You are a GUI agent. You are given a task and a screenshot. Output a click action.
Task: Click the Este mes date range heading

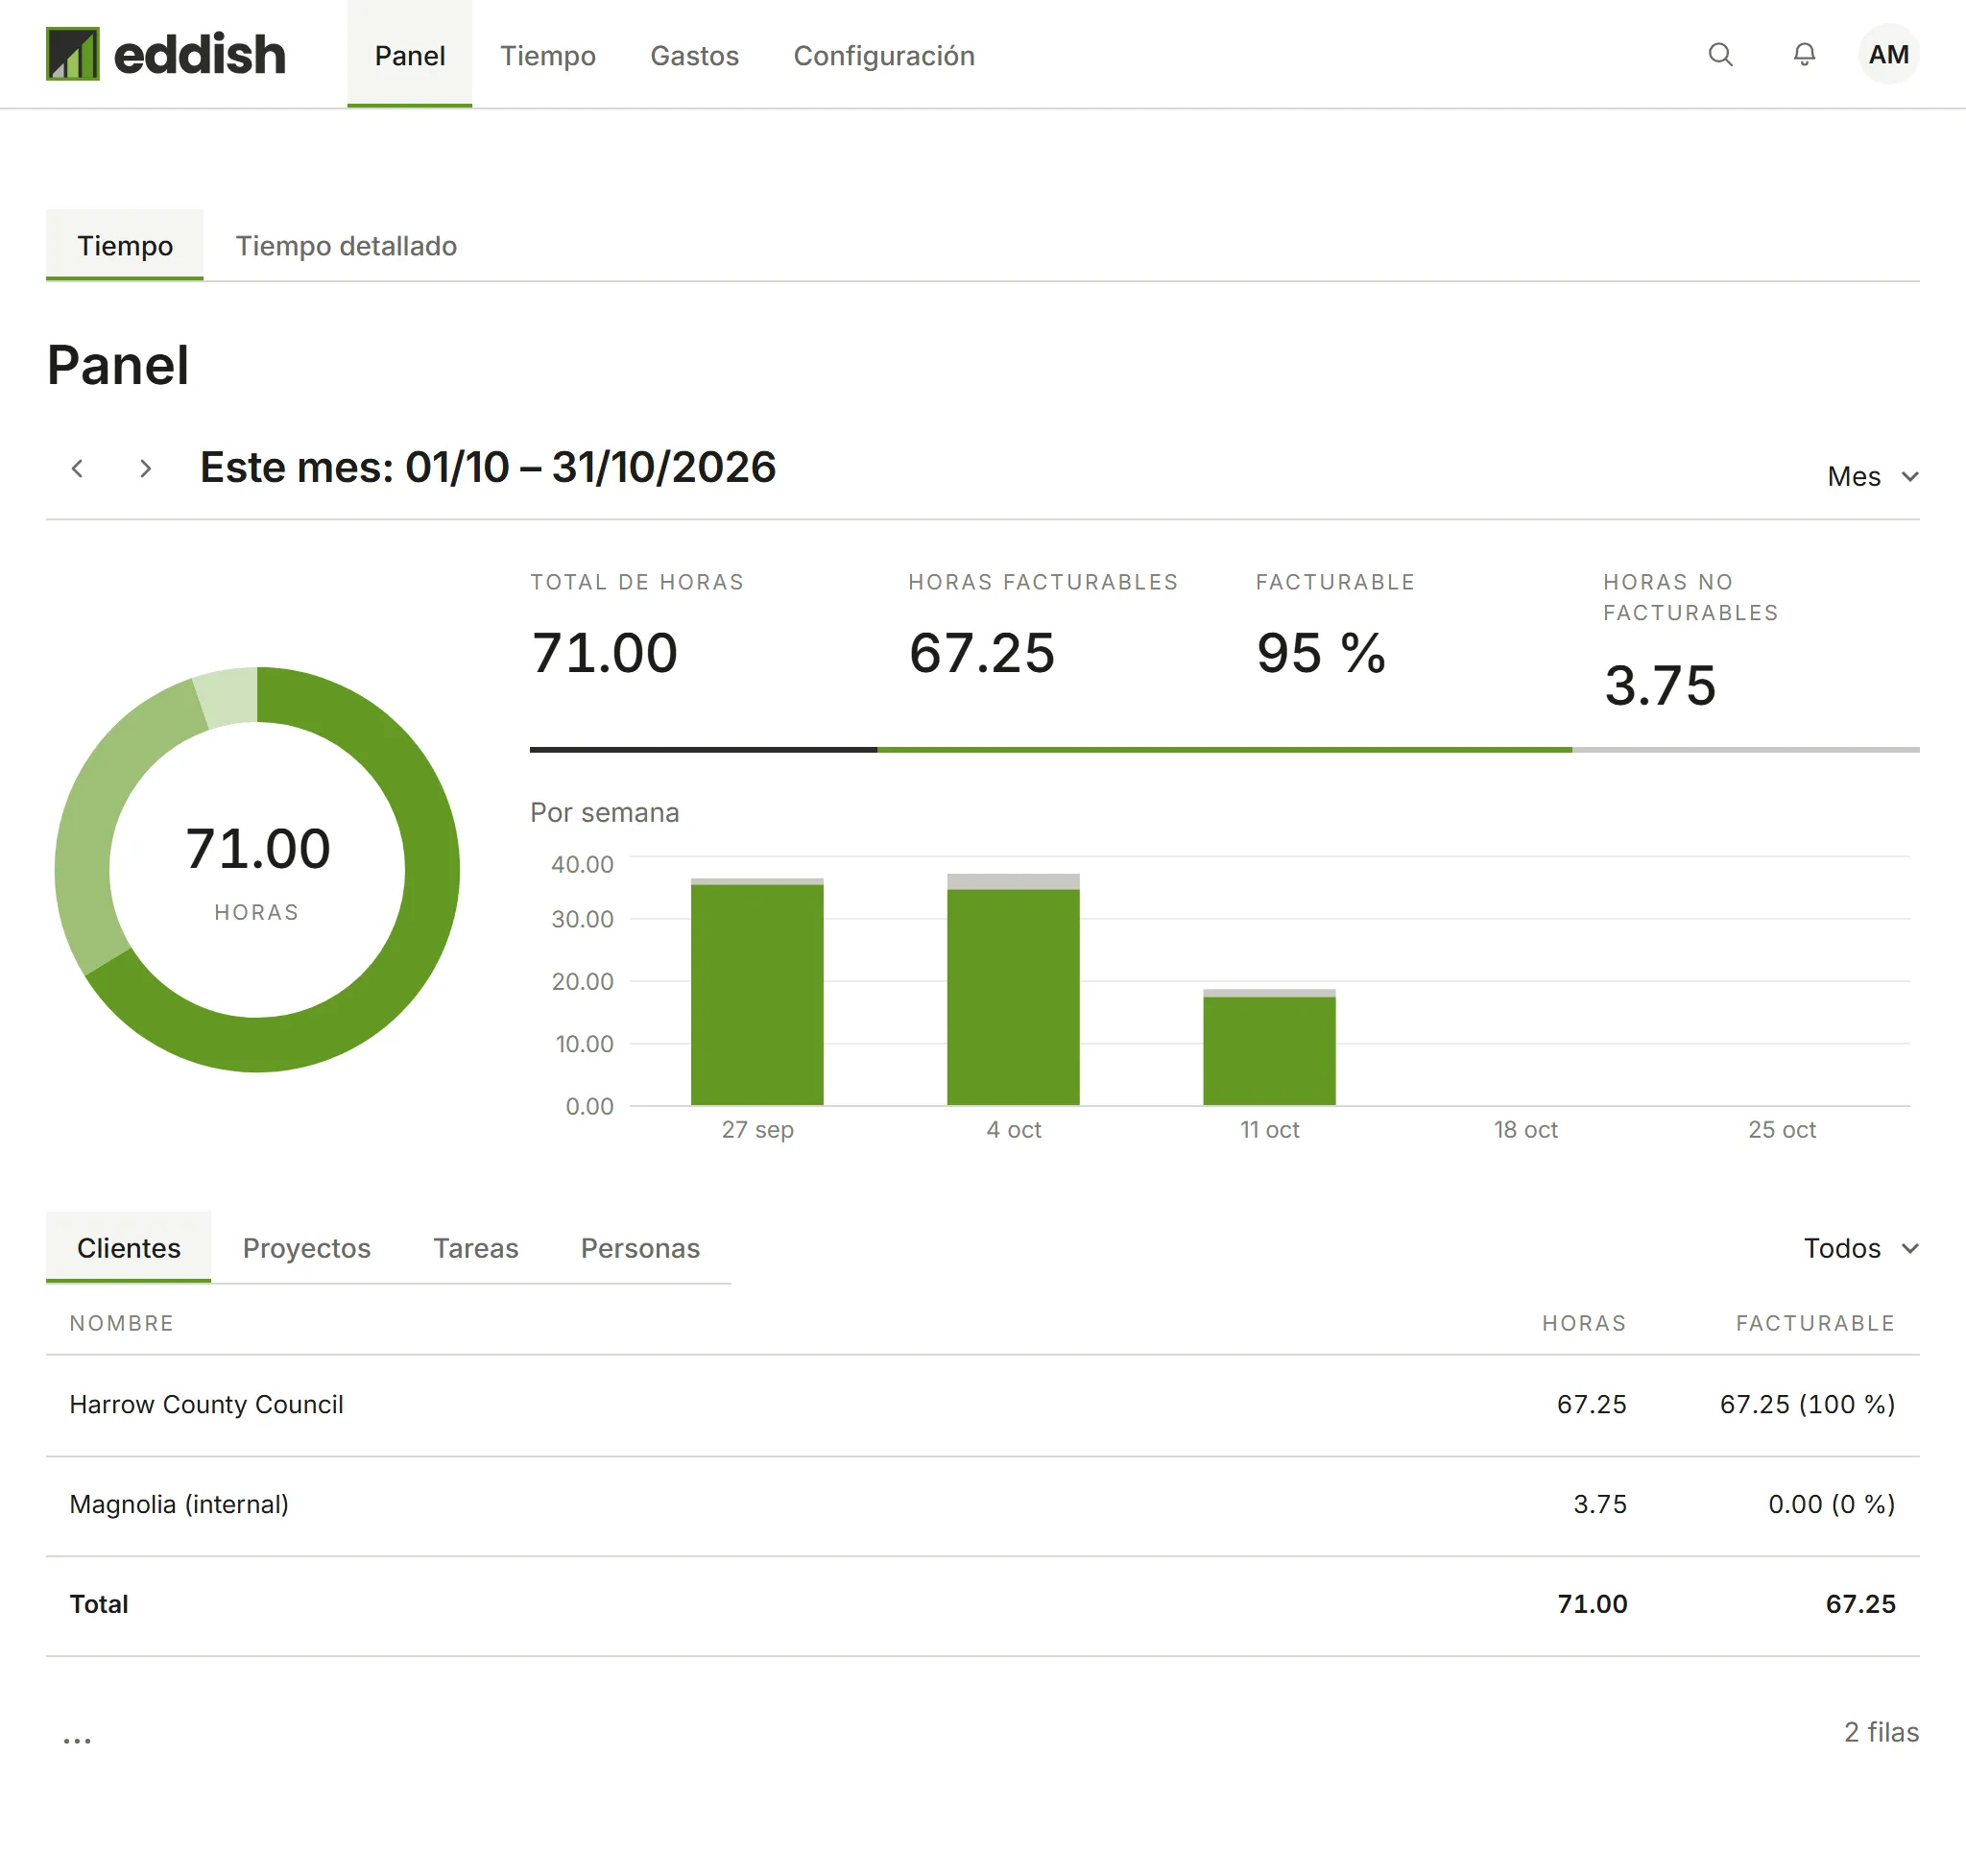point(488,467)
